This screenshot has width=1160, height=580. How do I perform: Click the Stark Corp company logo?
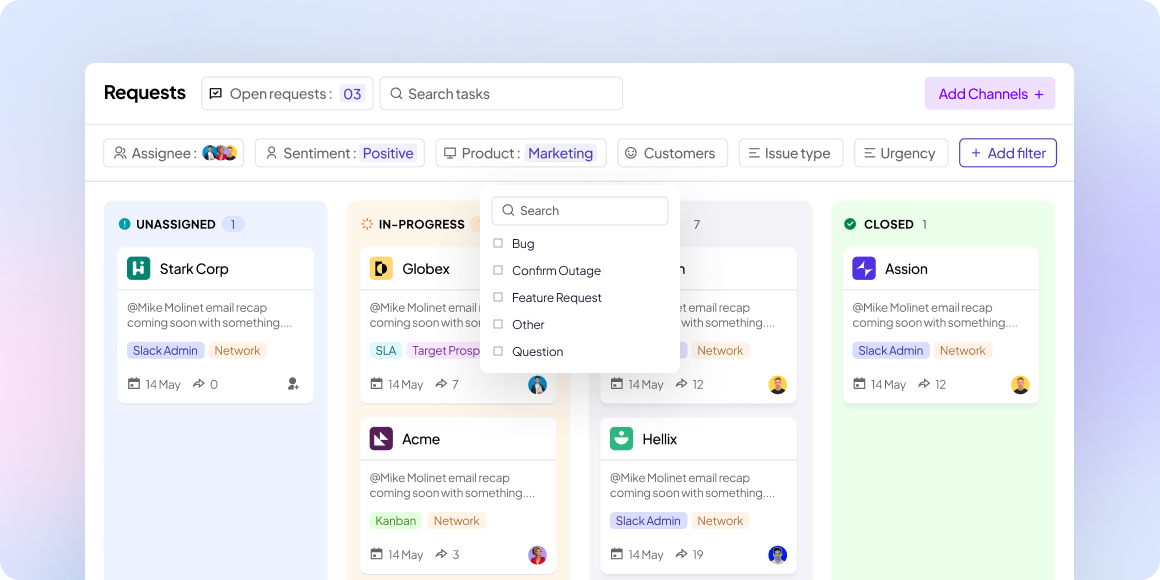tap(138, 269)
